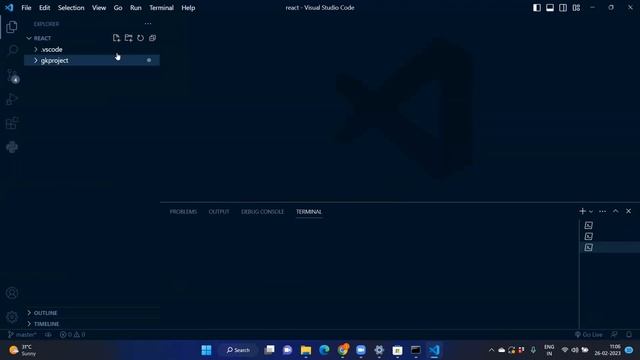Expand the gkproject folder chevron
Viewport: 640px width, 360px height.
pyautogui.click(x=36, y=60)
